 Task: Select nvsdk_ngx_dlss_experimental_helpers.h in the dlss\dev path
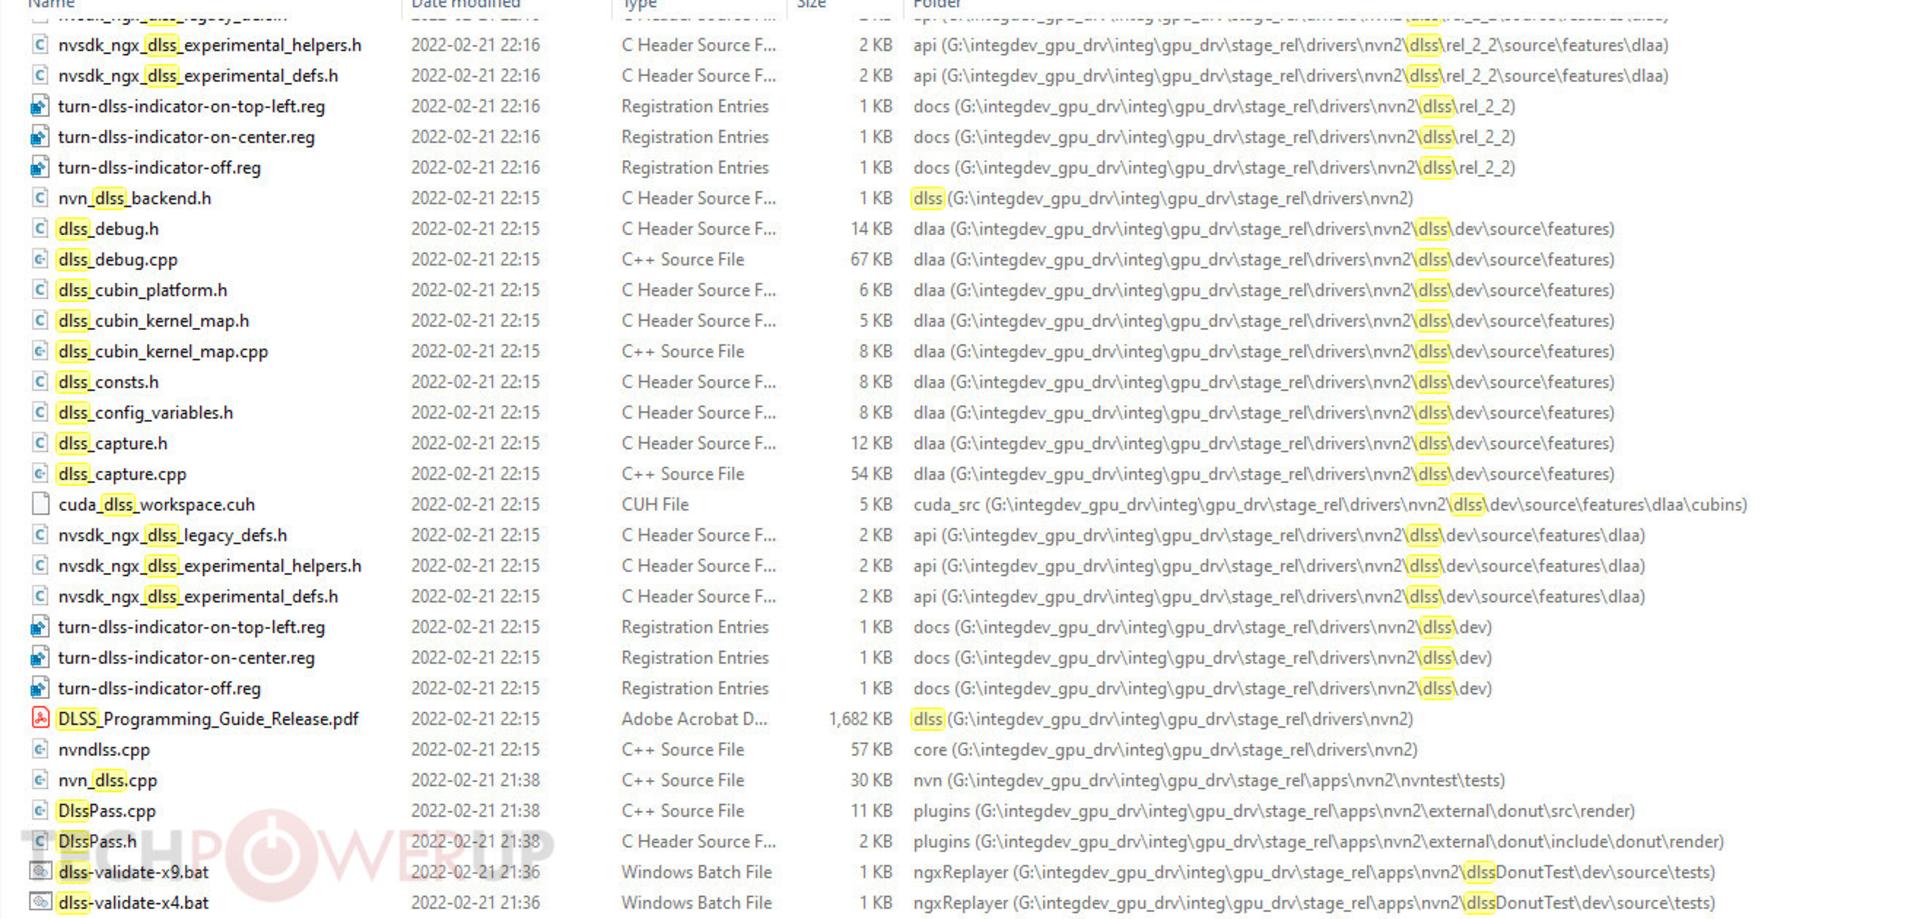pos(210,565)
